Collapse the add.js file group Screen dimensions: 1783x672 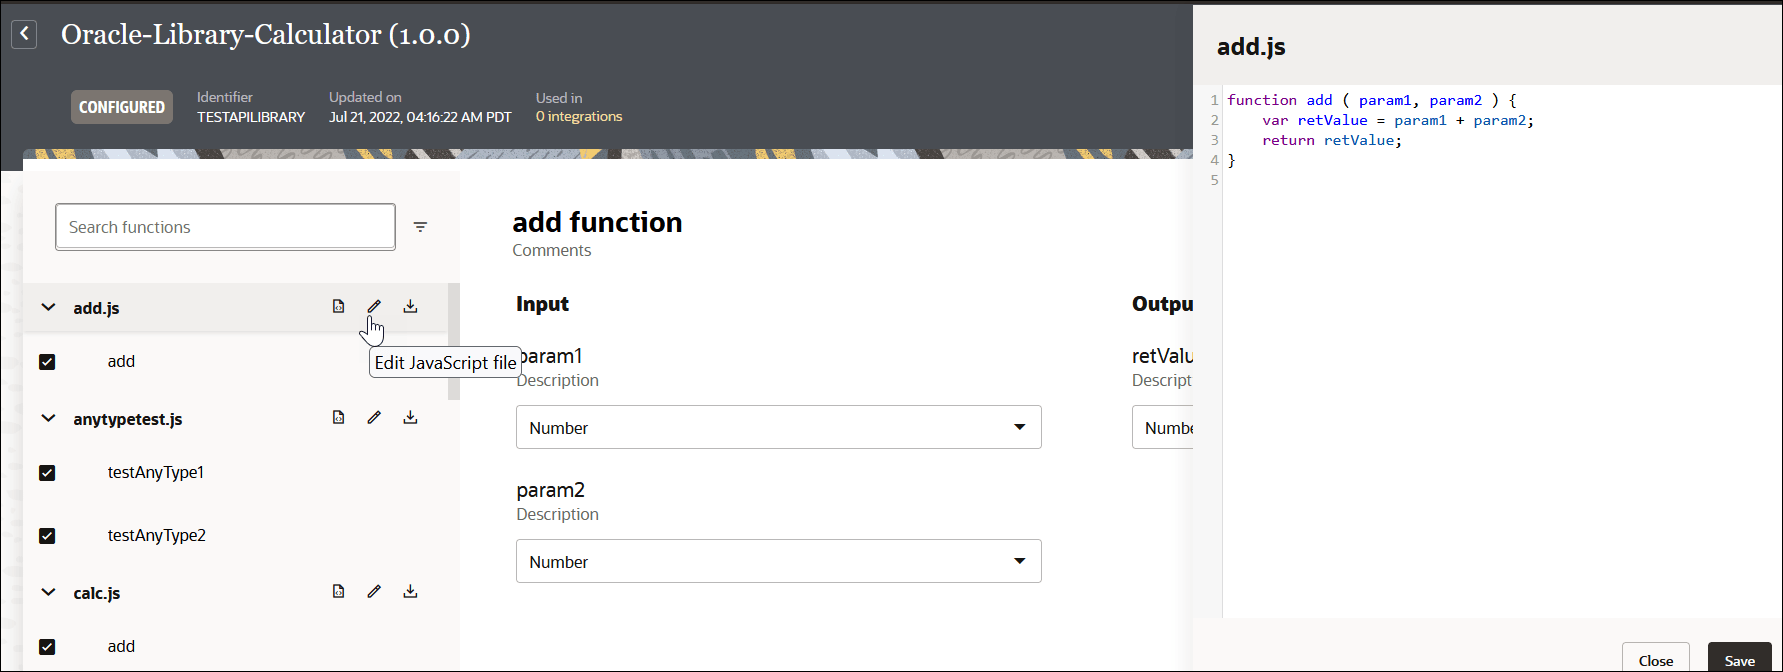[48, 308]
